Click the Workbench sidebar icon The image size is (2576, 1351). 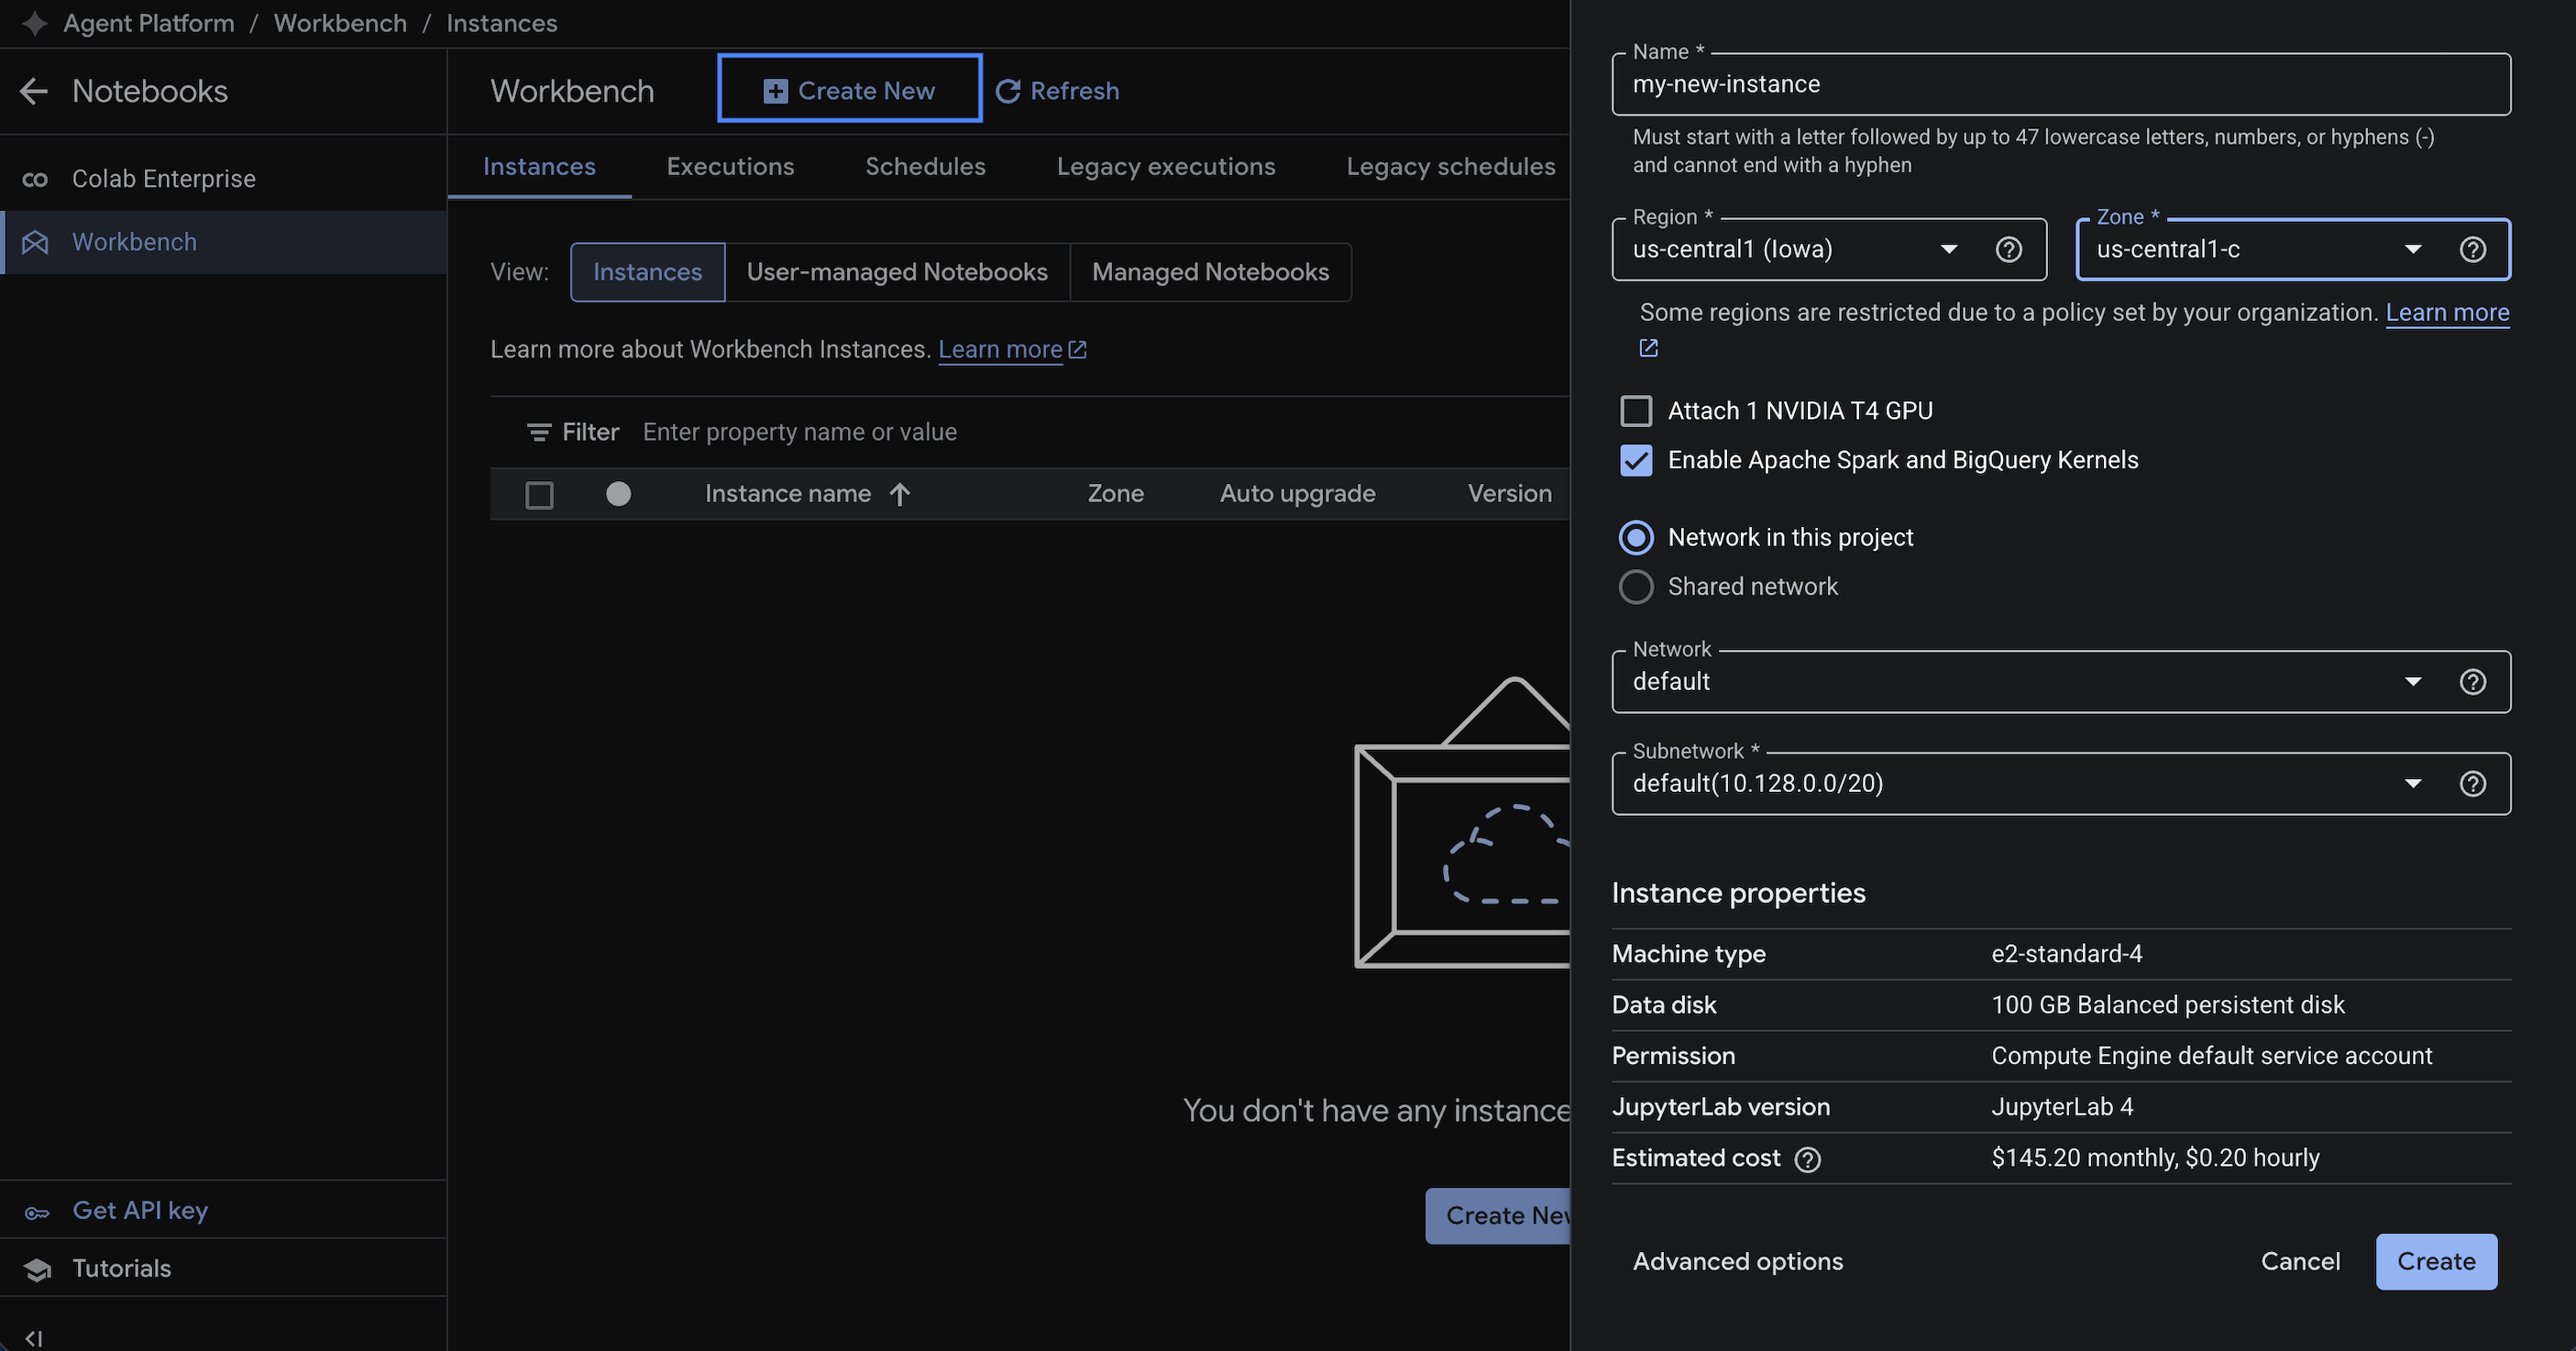click(35, 242)
